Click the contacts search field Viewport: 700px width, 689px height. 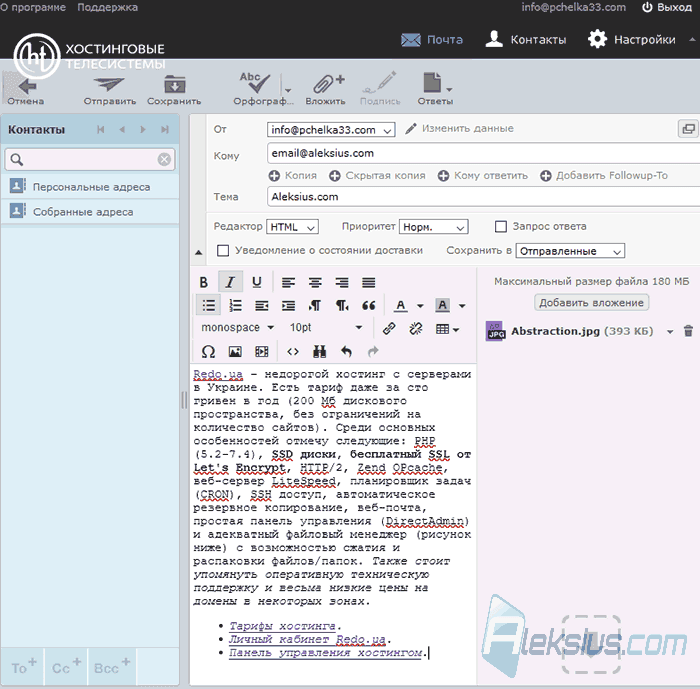click(90, 159)
